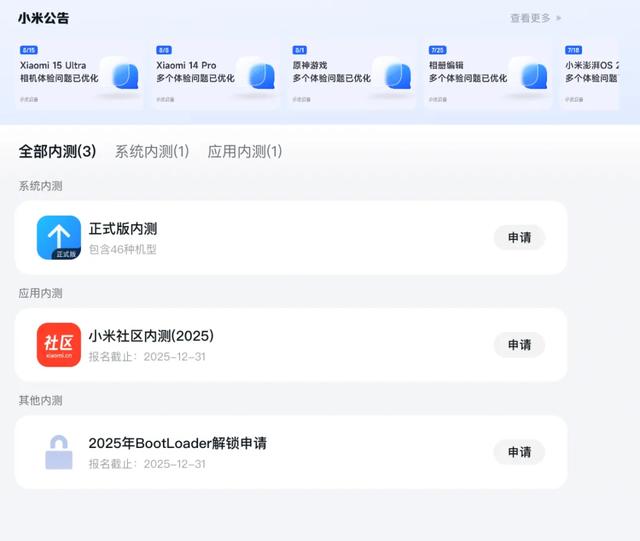Click the 8/15 date badge
The width and height of the screenshot is (640, 541).
click(29, 50)
